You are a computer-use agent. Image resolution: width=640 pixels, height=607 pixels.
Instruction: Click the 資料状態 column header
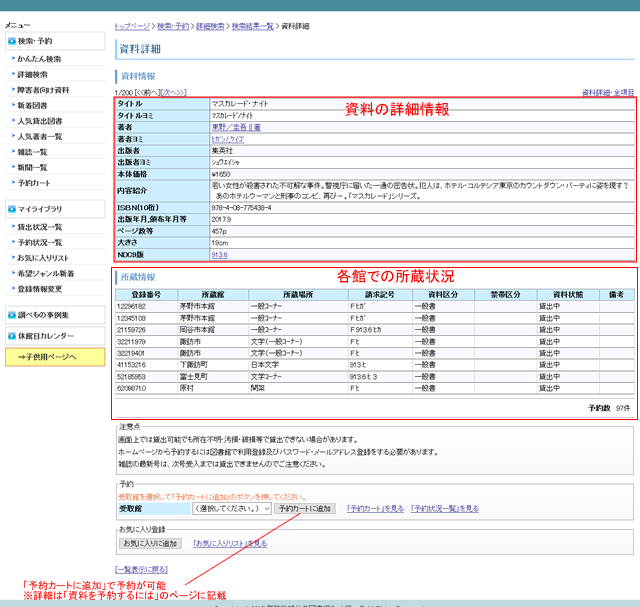point(568,295)
